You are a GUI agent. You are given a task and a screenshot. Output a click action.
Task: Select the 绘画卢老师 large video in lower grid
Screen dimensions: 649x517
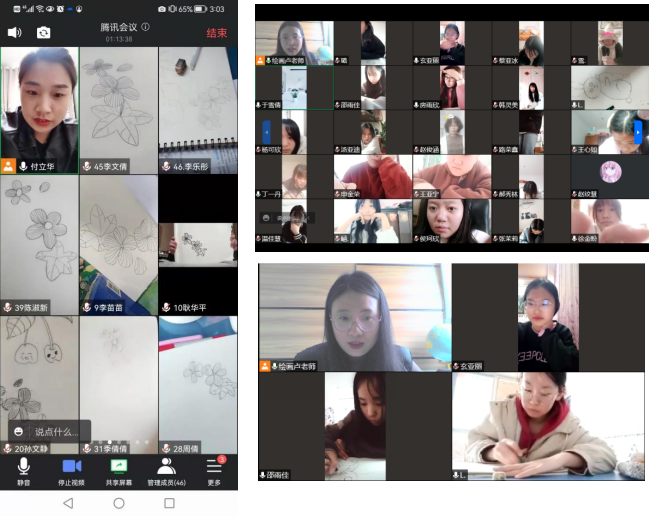[x=353, y=317]
